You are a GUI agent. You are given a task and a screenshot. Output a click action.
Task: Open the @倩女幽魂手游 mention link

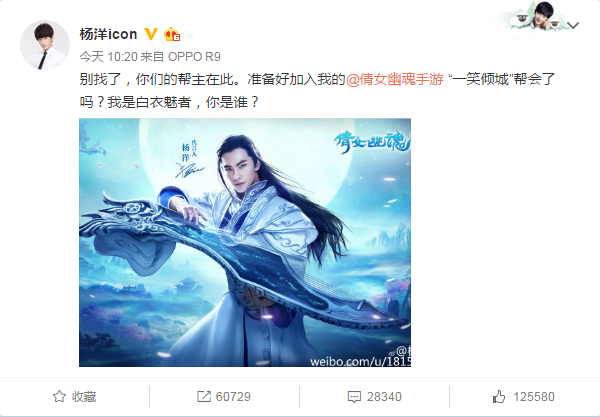pyautogui.click(x=395, y=79)
